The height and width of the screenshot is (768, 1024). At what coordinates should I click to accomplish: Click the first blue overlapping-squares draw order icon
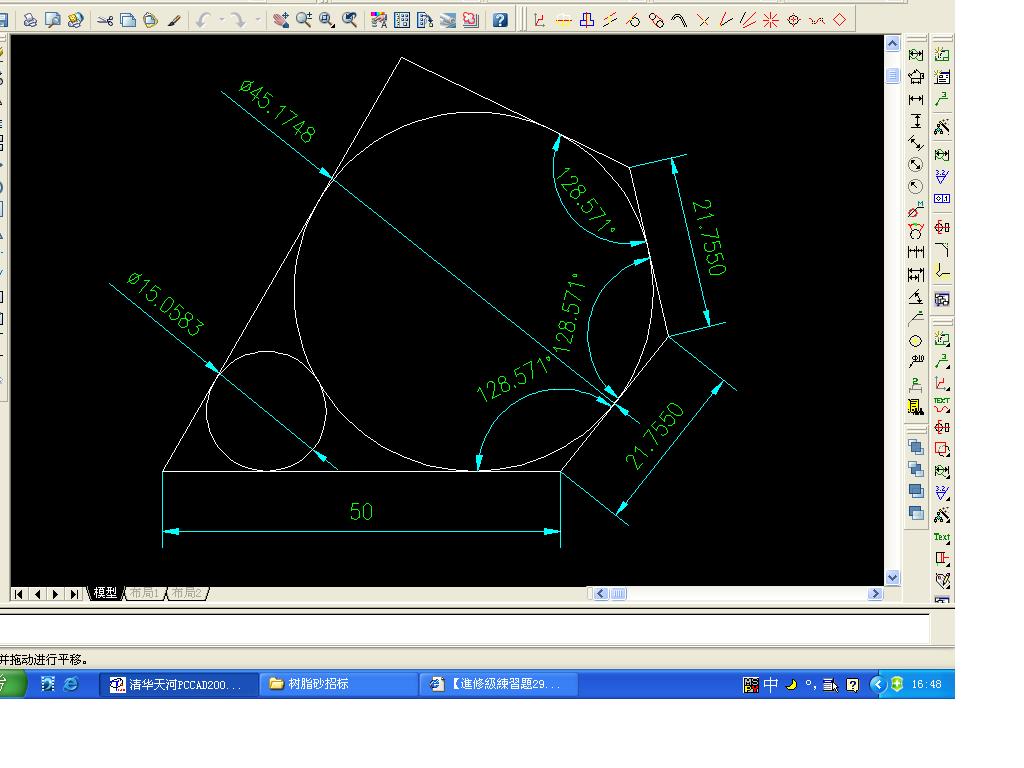(x=916, y=447)
